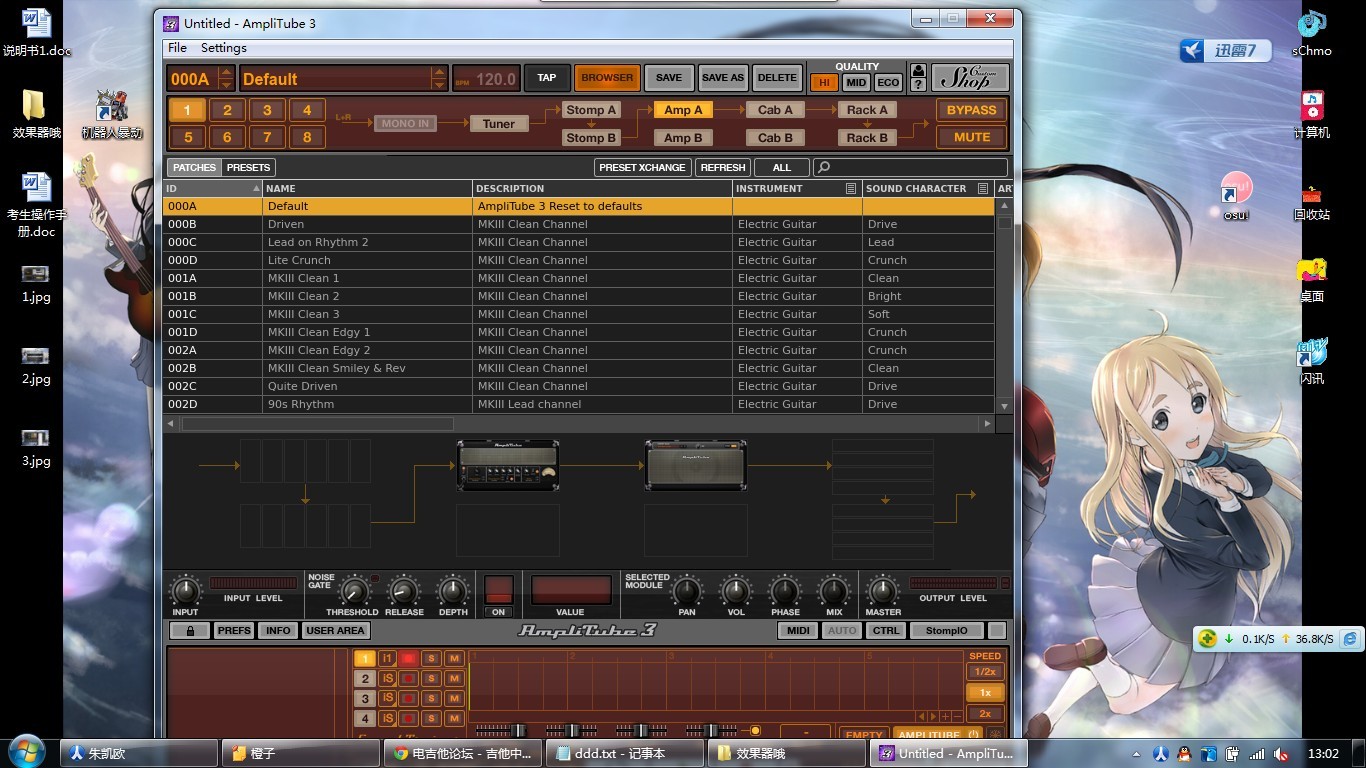Arm record on recorder track 2
This screenshot has height=768, width=1366.
click(409, 678)
